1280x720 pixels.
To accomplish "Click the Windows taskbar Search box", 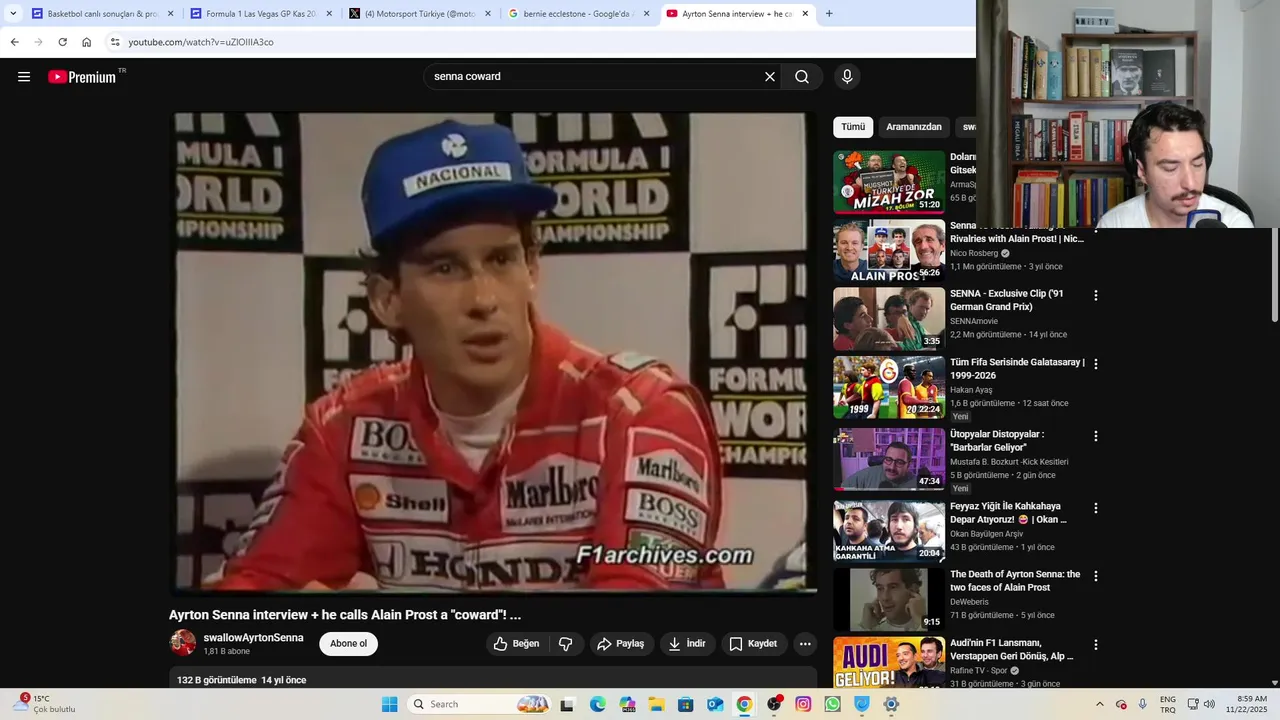I will tap(480, 704).
